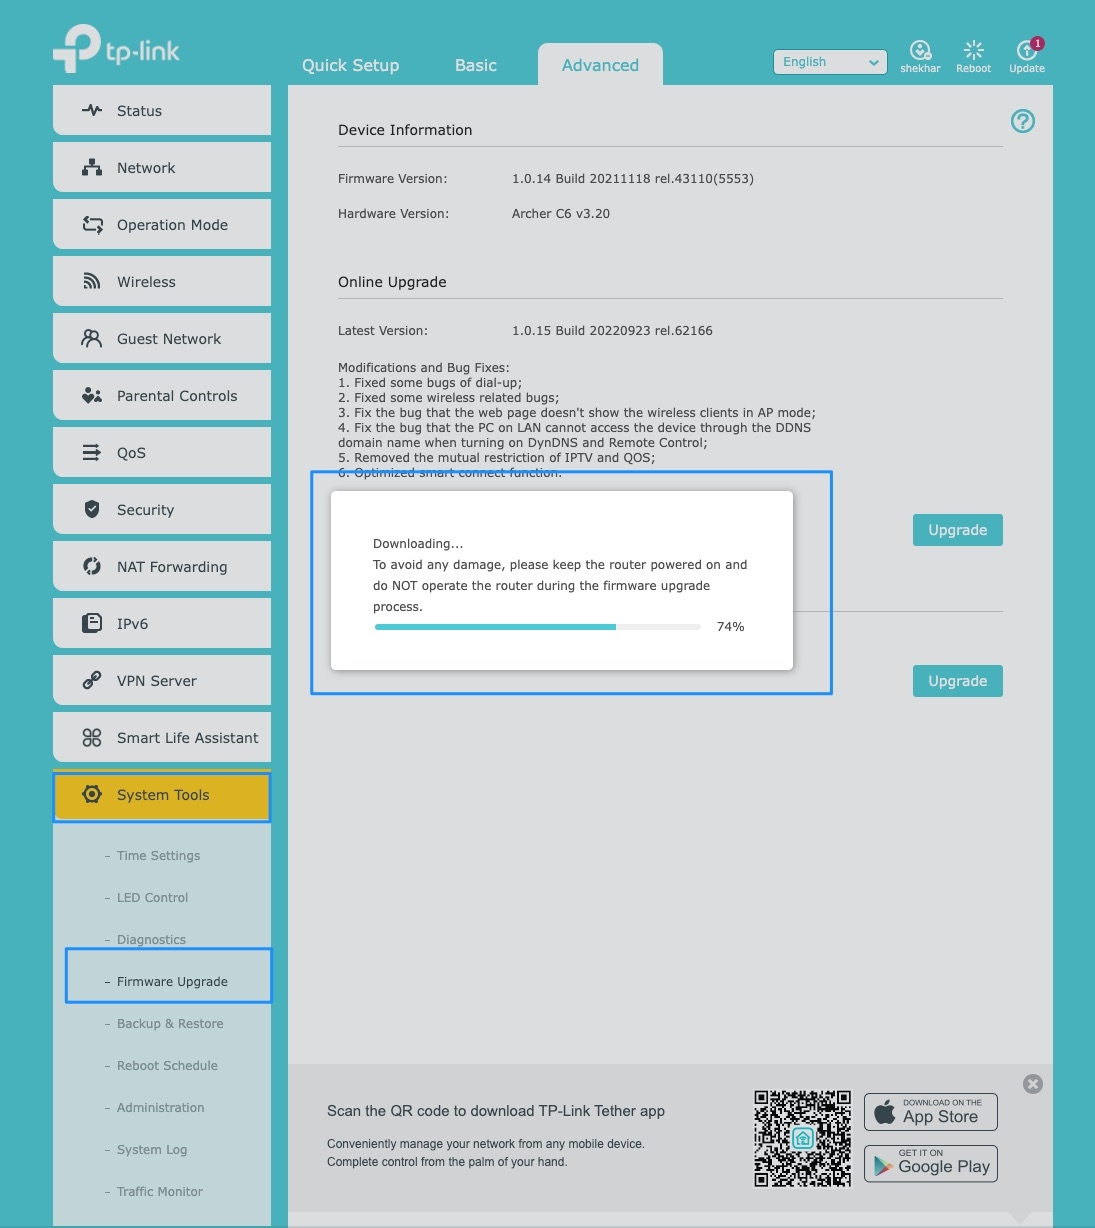
Task: Click the Reboot icon in top bar
Action: [972, 50]
